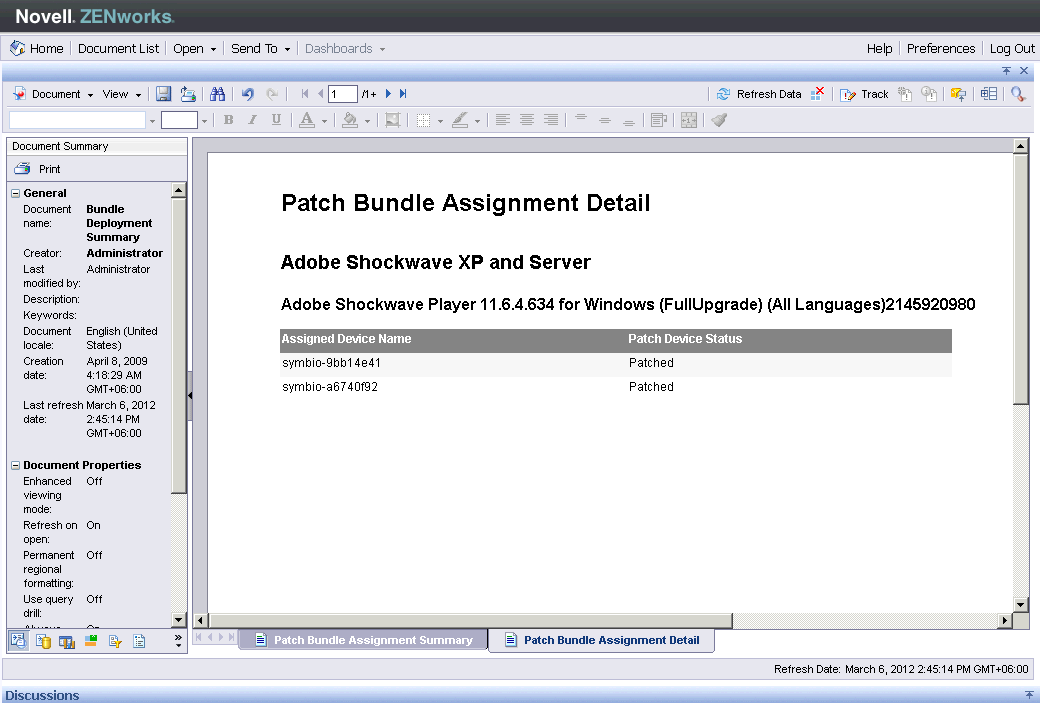Screen dimensions: 1040x703
Task: Toggle Underline formatting
Action: [276, 120]
